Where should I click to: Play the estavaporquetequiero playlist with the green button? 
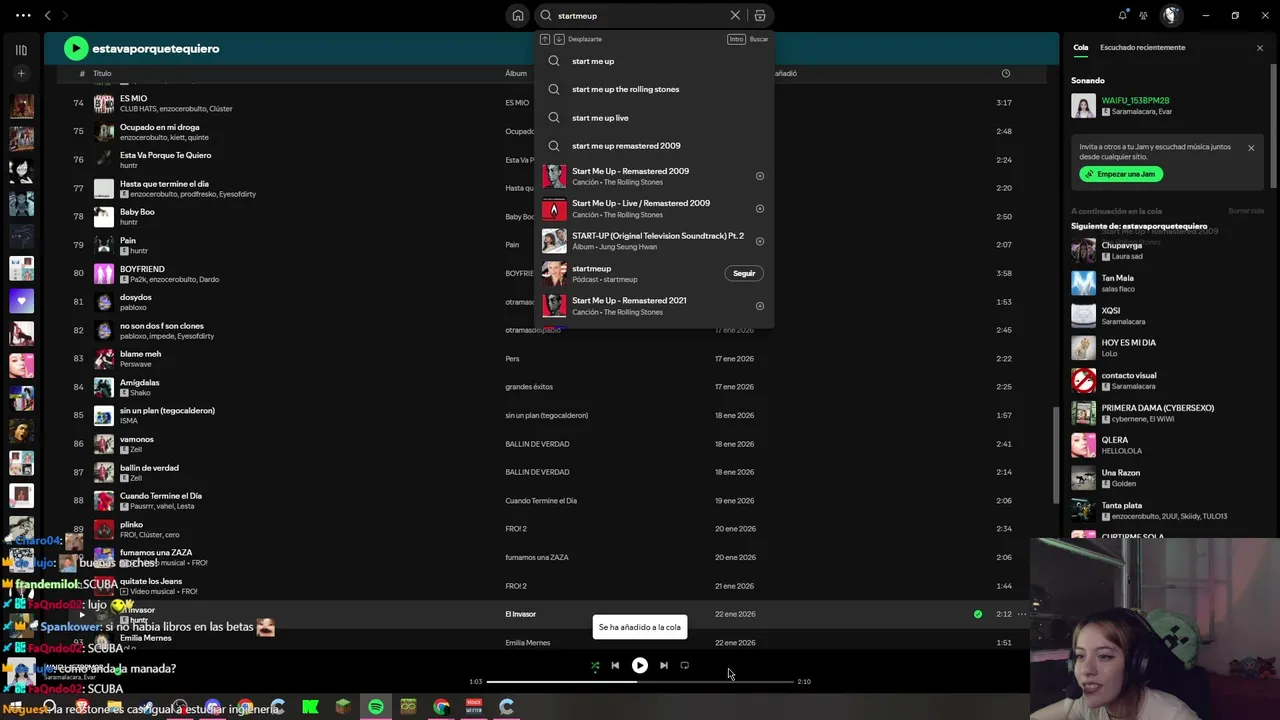click(x=76, y=48)
